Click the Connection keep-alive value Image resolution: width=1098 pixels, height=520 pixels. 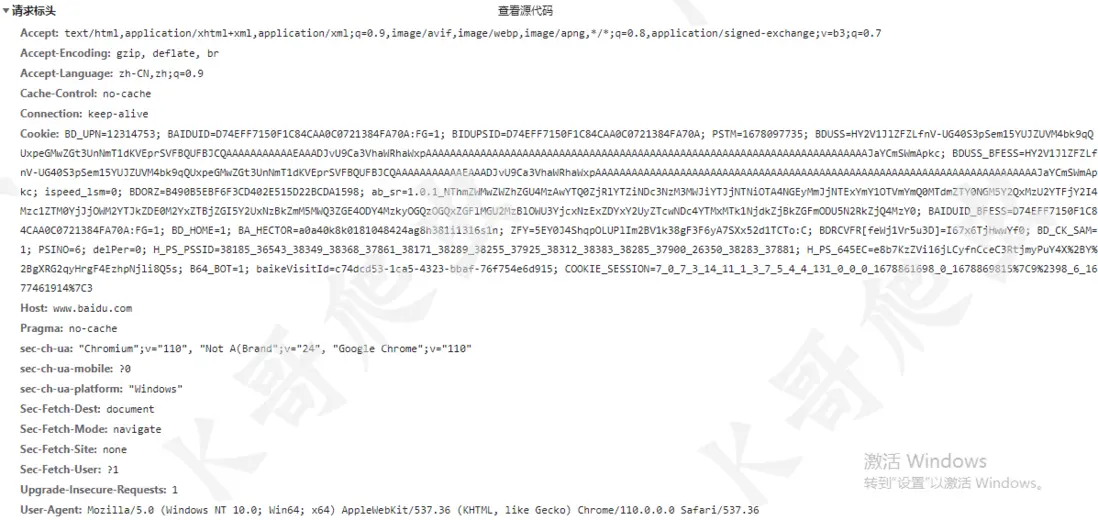coord(118,114)
